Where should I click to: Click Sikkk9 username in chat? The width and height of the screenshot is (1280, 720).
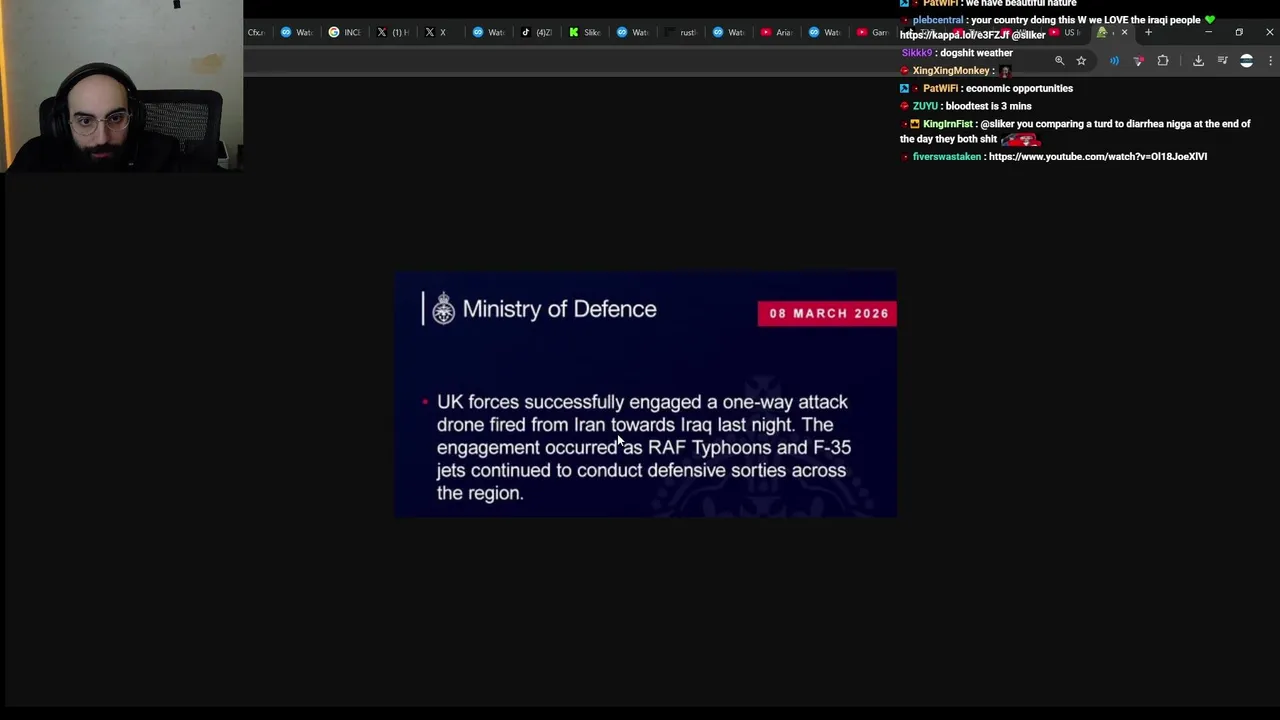coord(917,53)
